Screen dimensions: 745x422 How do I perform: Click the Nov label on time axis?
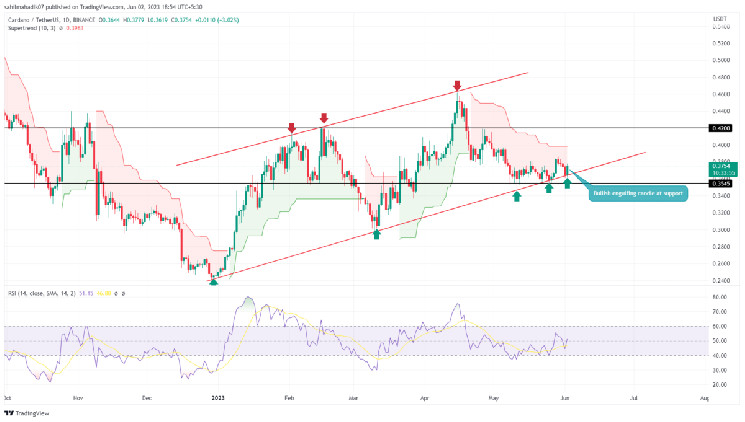click(x=78, y=398)
